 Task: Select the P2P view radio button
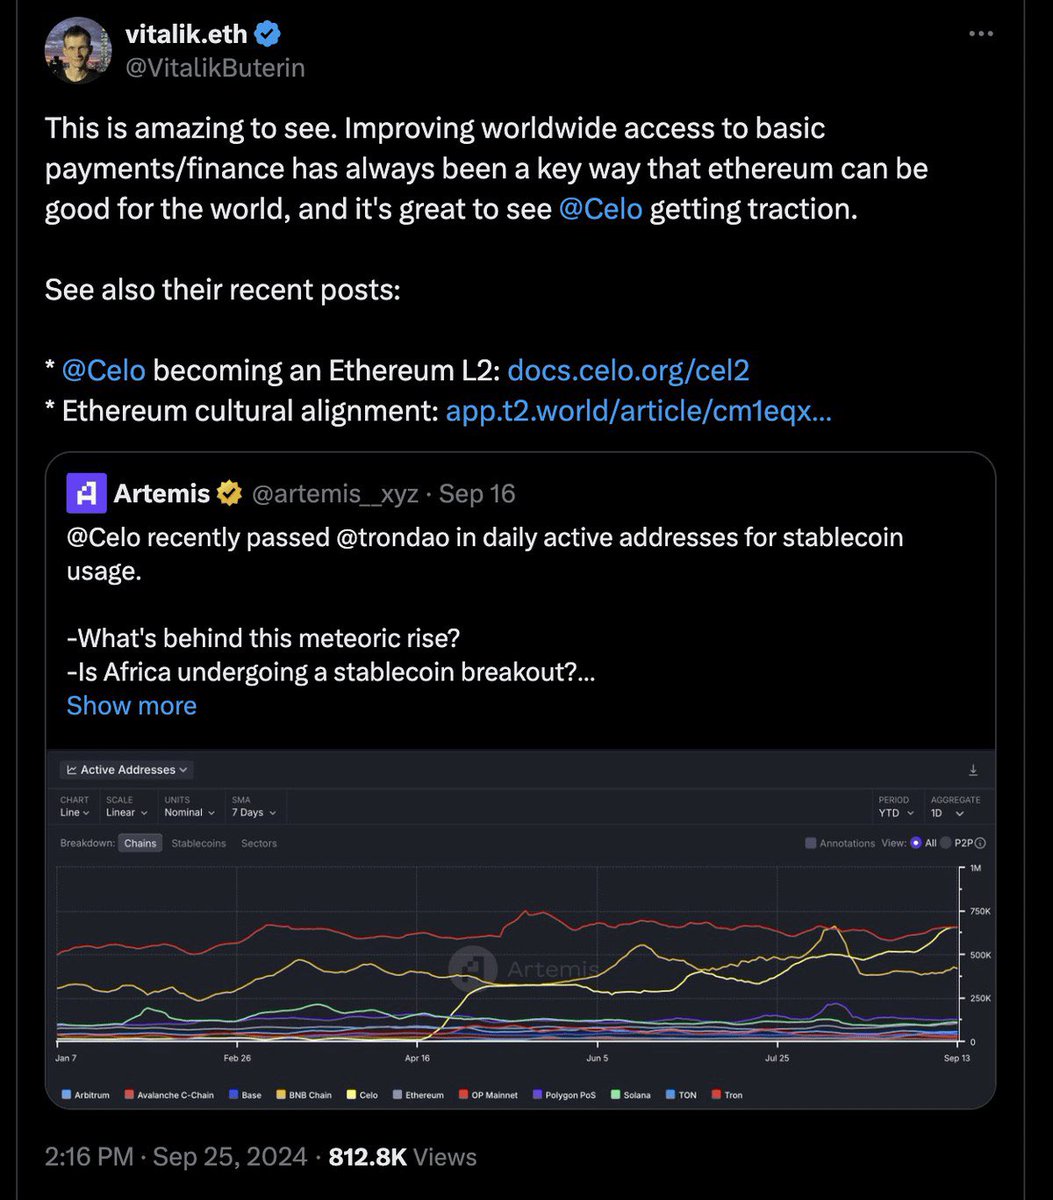point(946,843)
